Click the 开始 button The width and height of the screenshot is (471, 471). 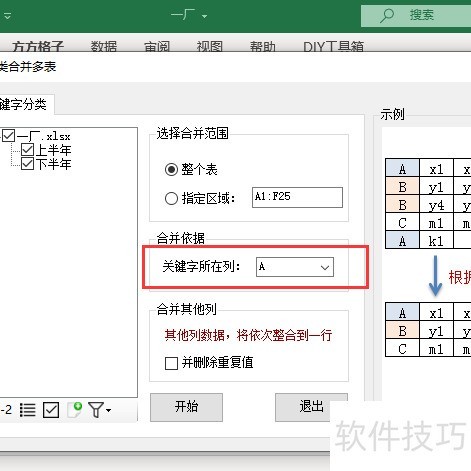pyautogui.click(x=186, y=407)
